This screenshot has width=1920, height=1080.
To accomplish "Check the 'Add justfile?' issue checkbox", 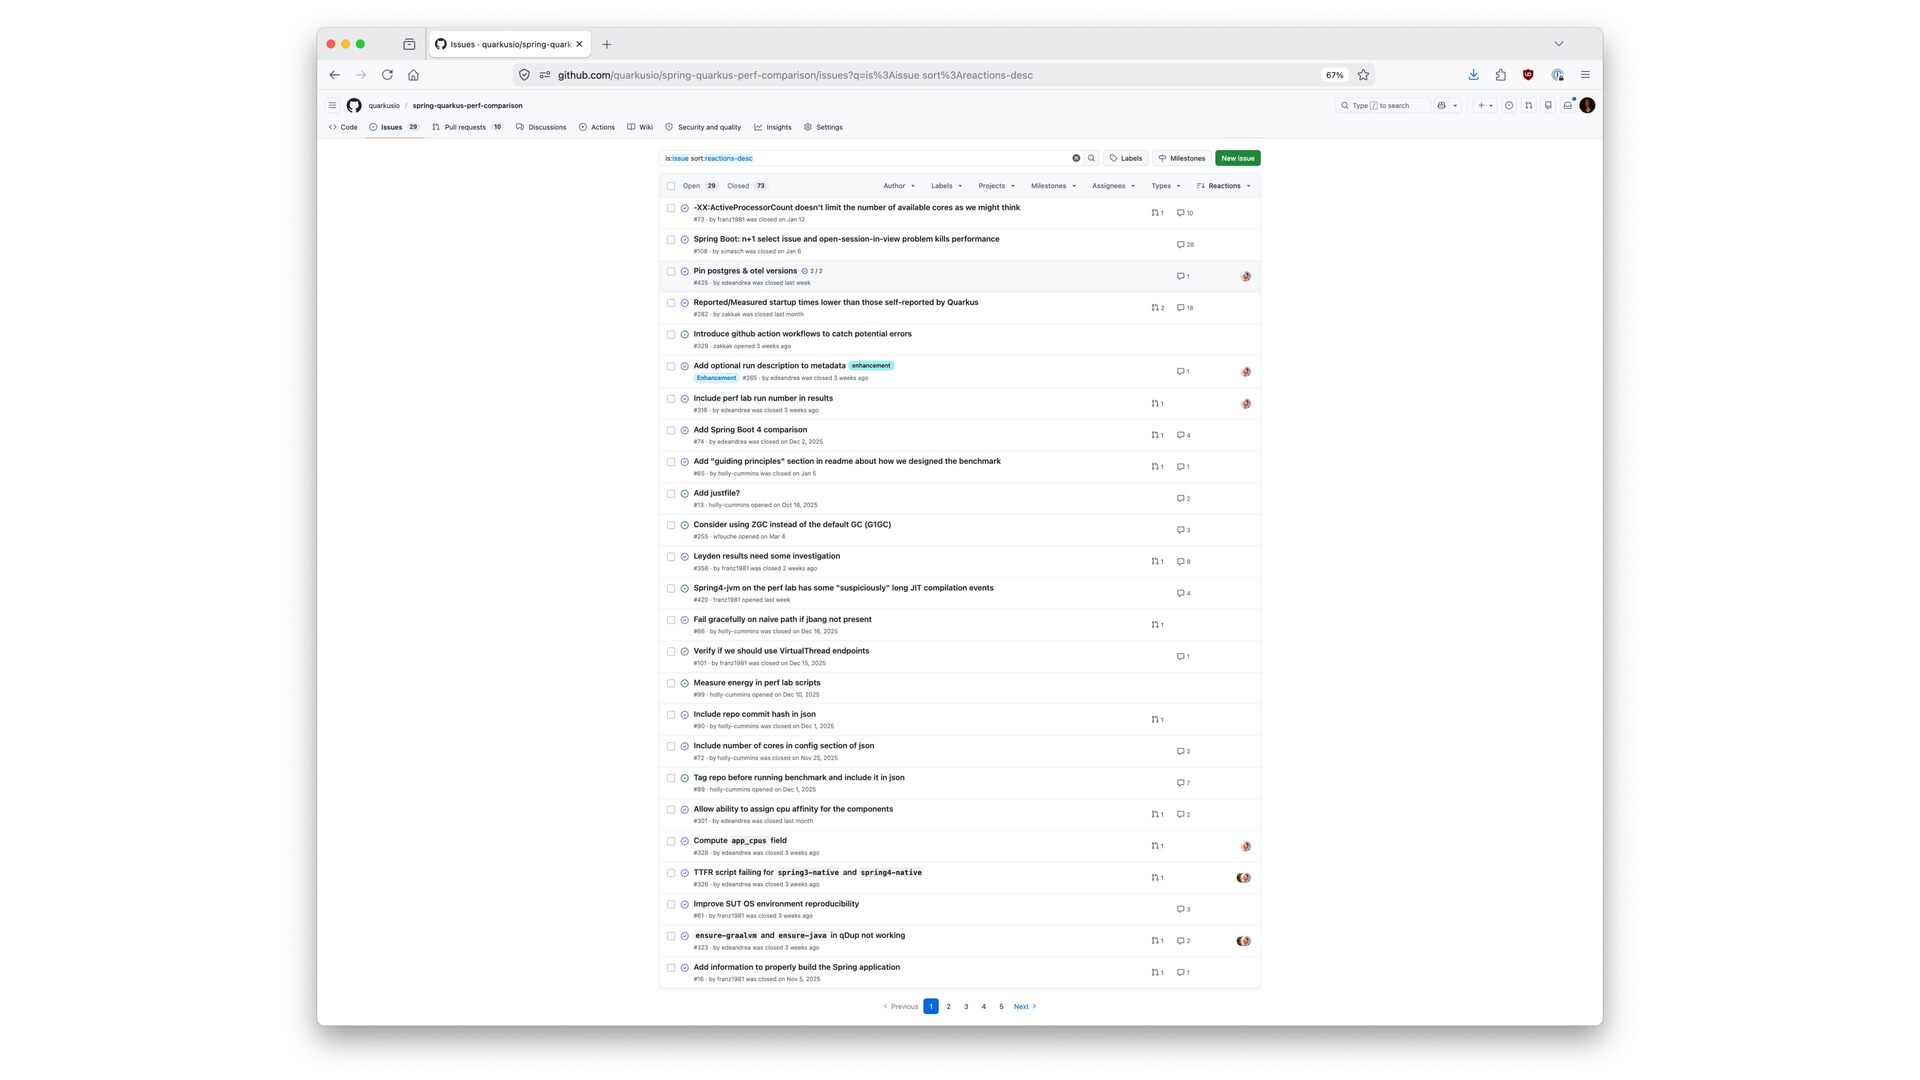I will tap(671, 494).
